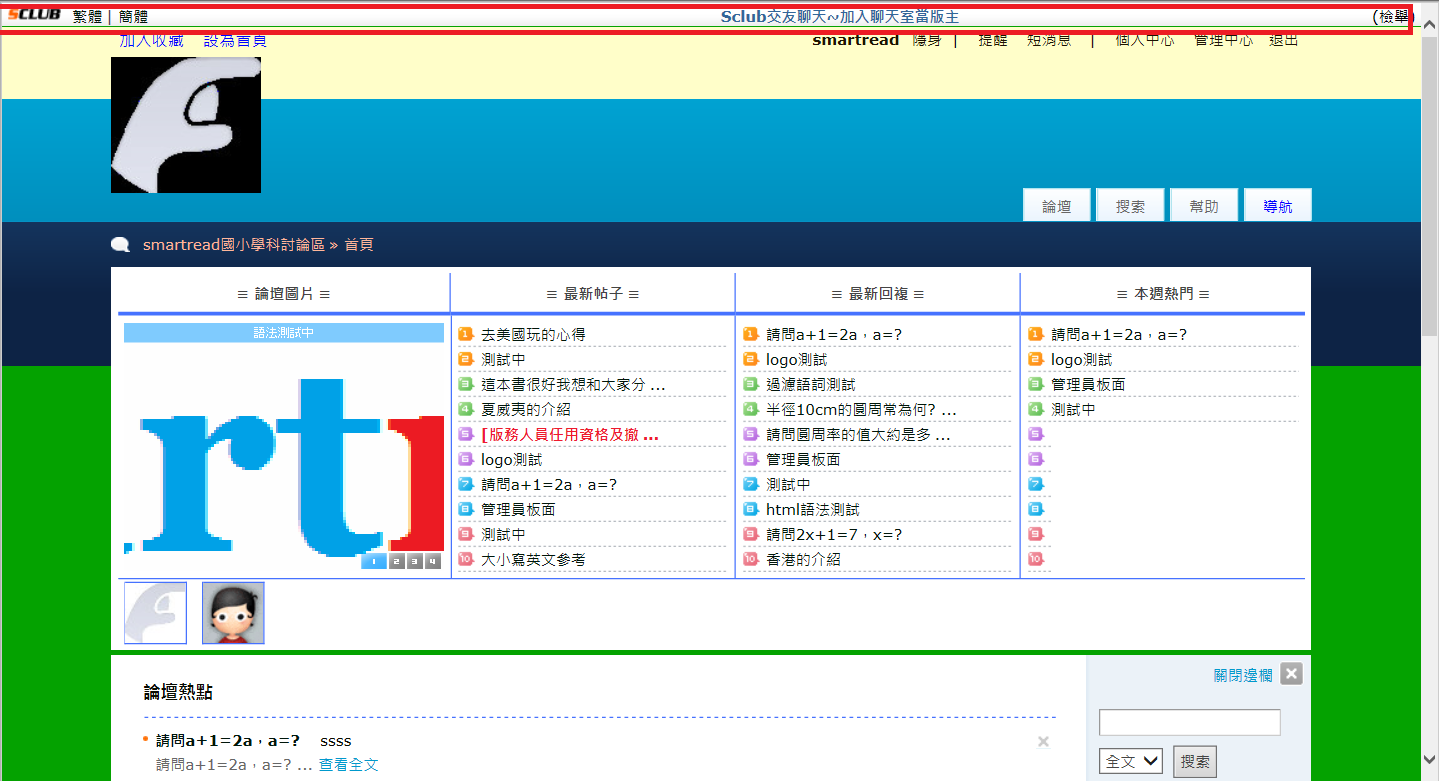The height and width of the screenshot is (781, 1439).
Task: Open the red 版務人員任用資格 post
Action: (569, 435)
